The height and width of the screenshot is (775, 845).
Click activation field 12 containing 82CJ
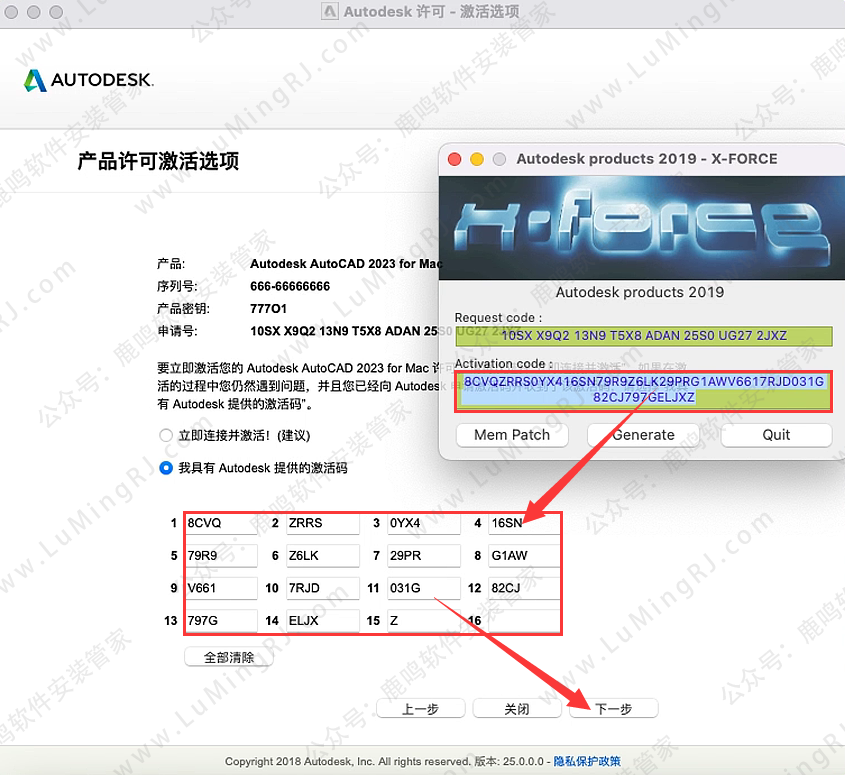pos(524,588)
